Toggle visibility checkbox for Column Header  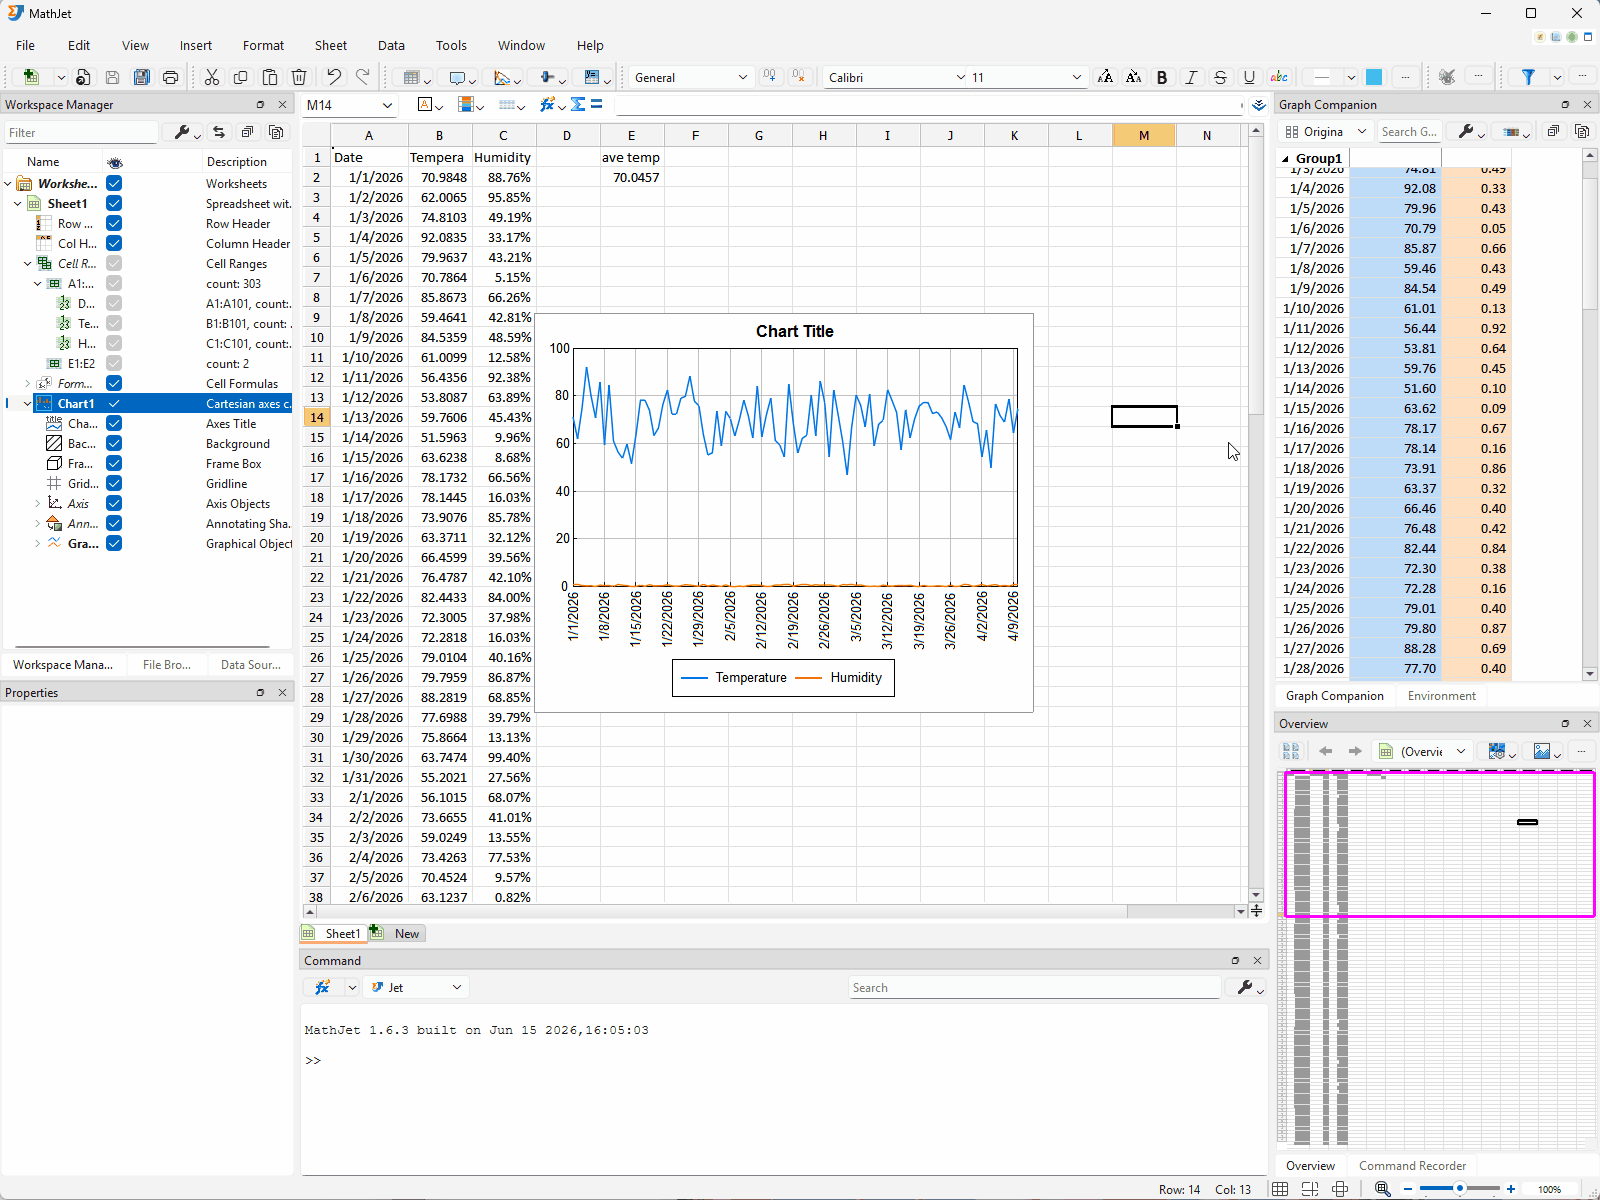click(x=114, y=243)
